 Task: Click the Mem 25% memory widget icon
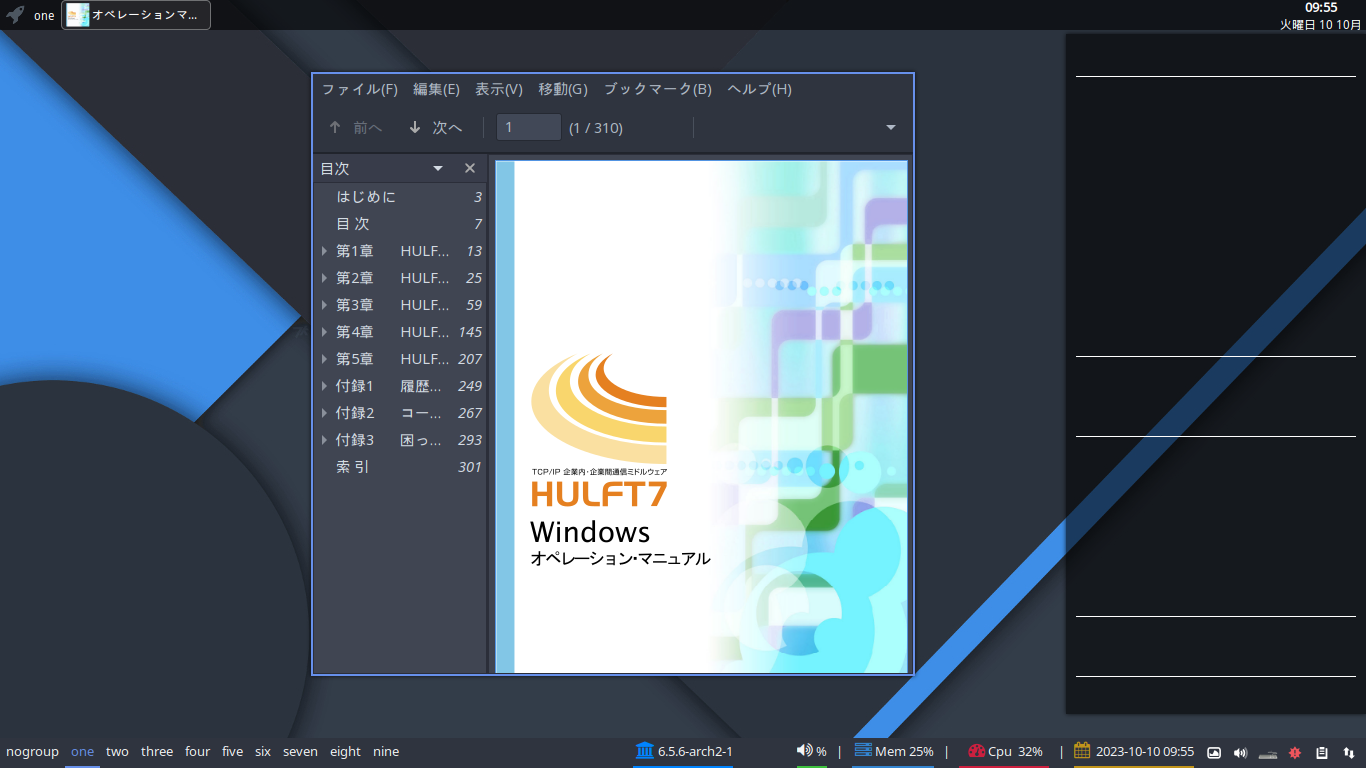point(862,751)
